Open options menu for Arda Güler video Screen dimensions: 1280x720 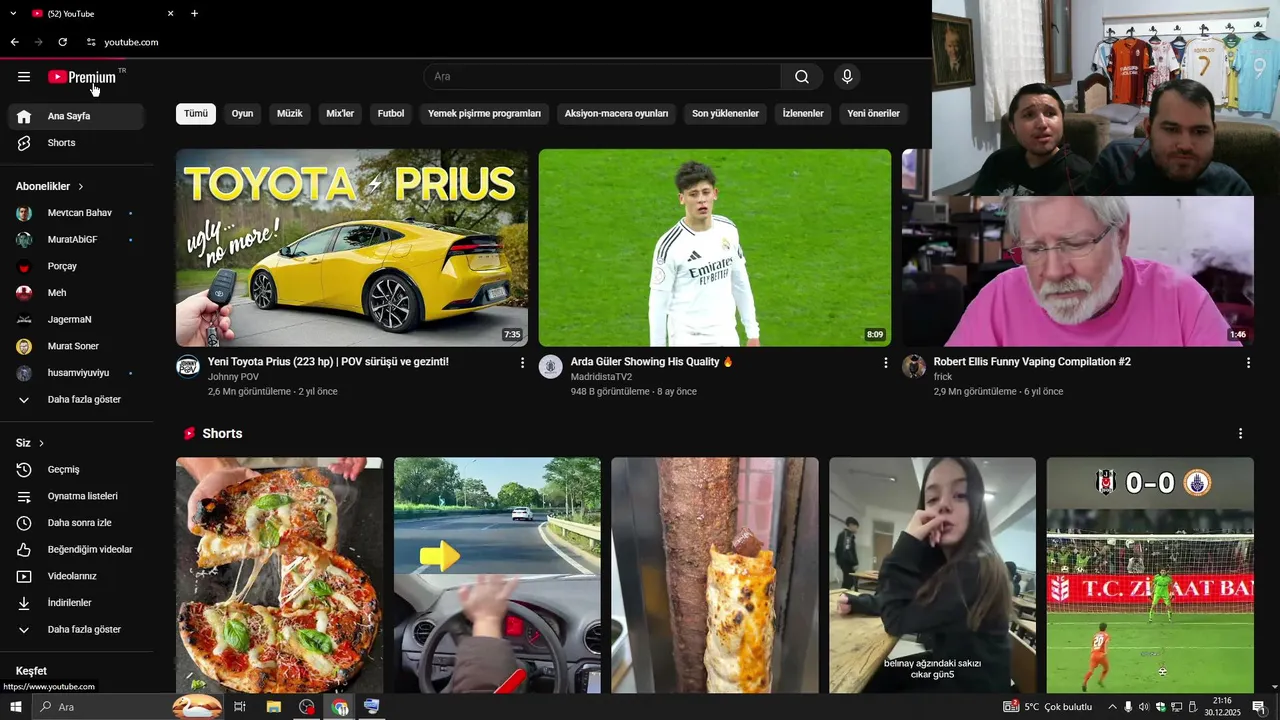coord(885,363)
